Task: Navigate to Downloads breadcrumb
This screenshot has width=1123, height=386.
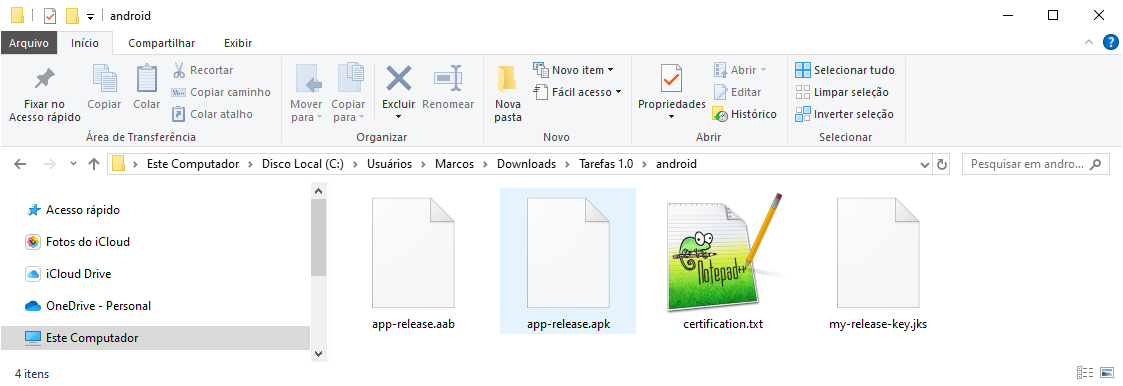Action: coord(526,164)
